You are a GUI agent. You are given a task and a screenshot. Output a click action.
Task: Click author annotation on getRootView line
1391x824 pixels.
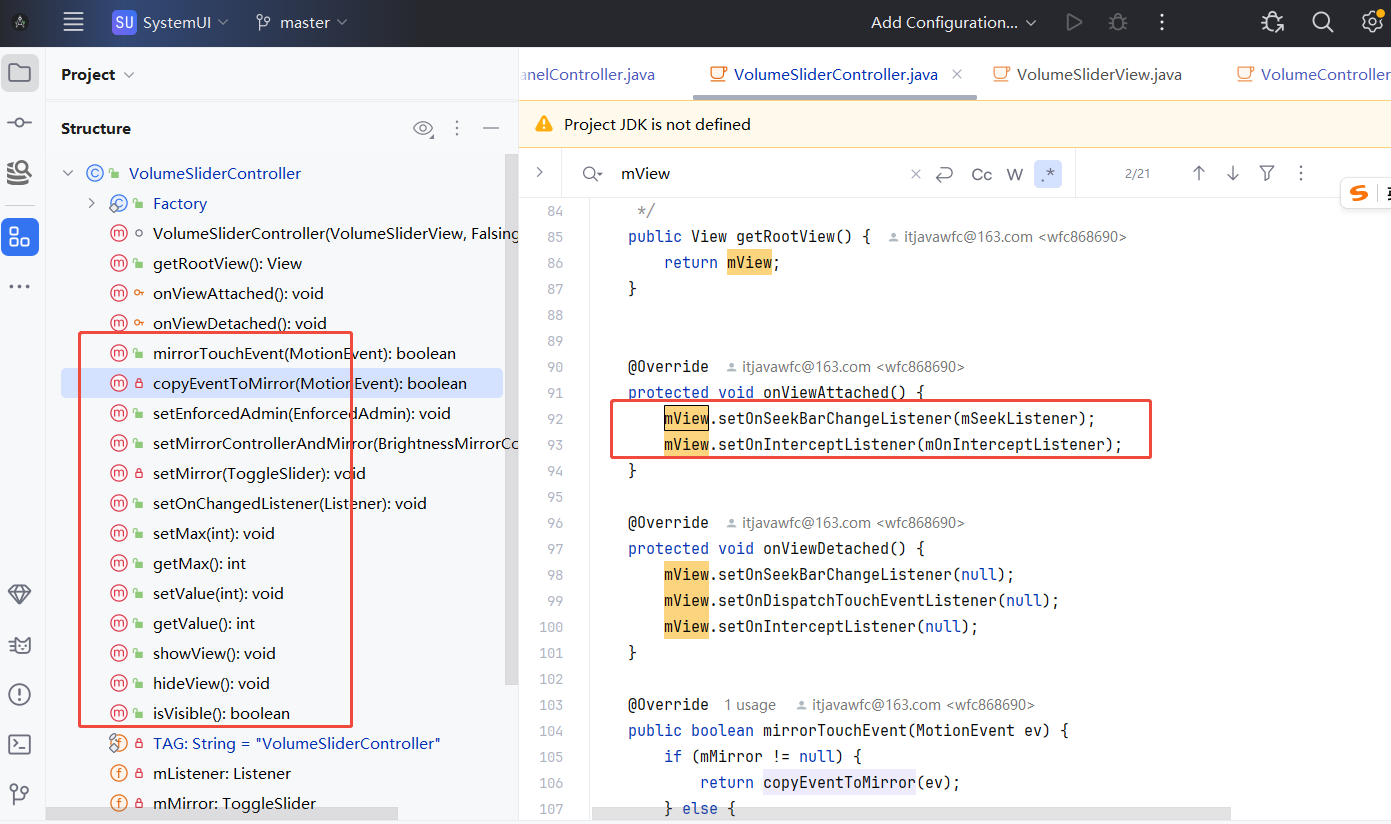coord(1007,237)
